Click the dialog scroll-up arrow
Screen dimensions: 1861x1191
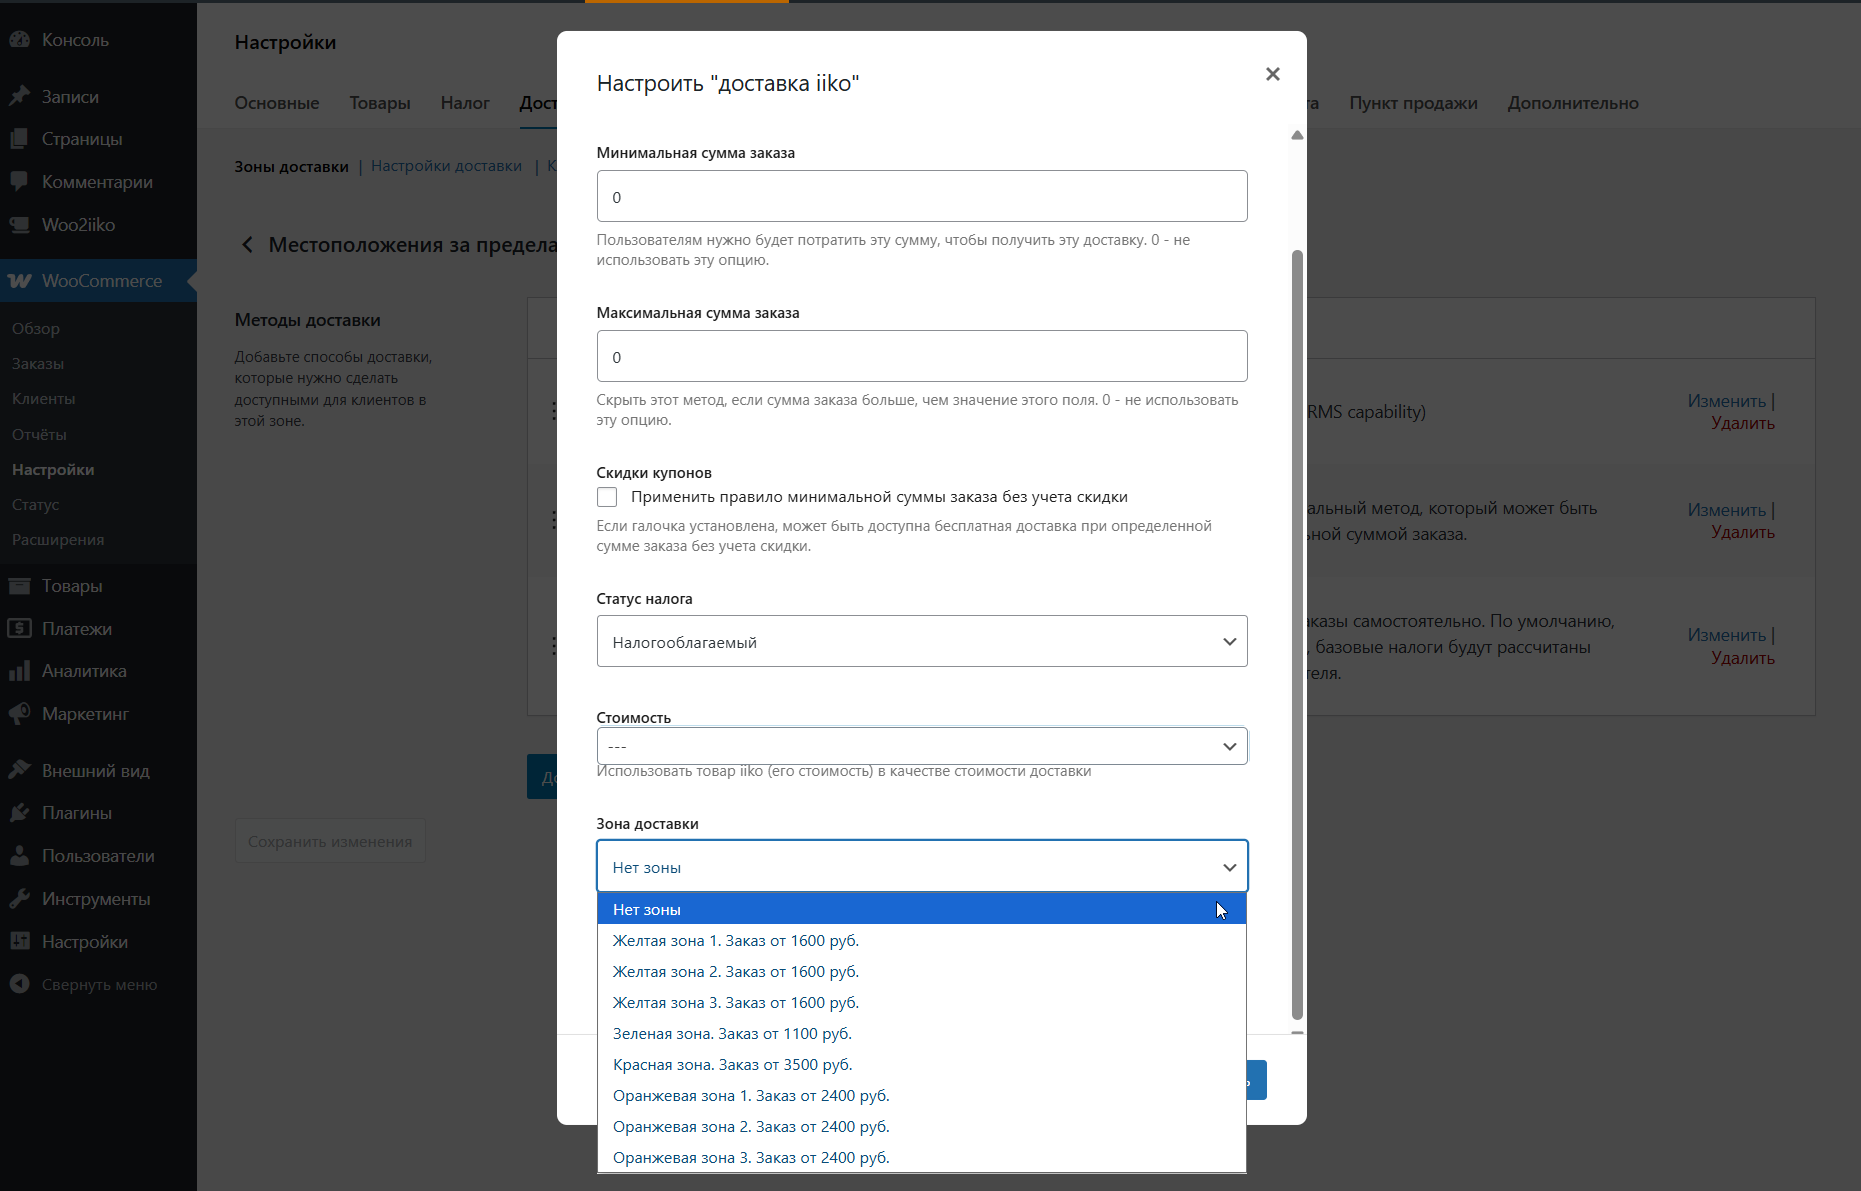[x=1297, y=135]
